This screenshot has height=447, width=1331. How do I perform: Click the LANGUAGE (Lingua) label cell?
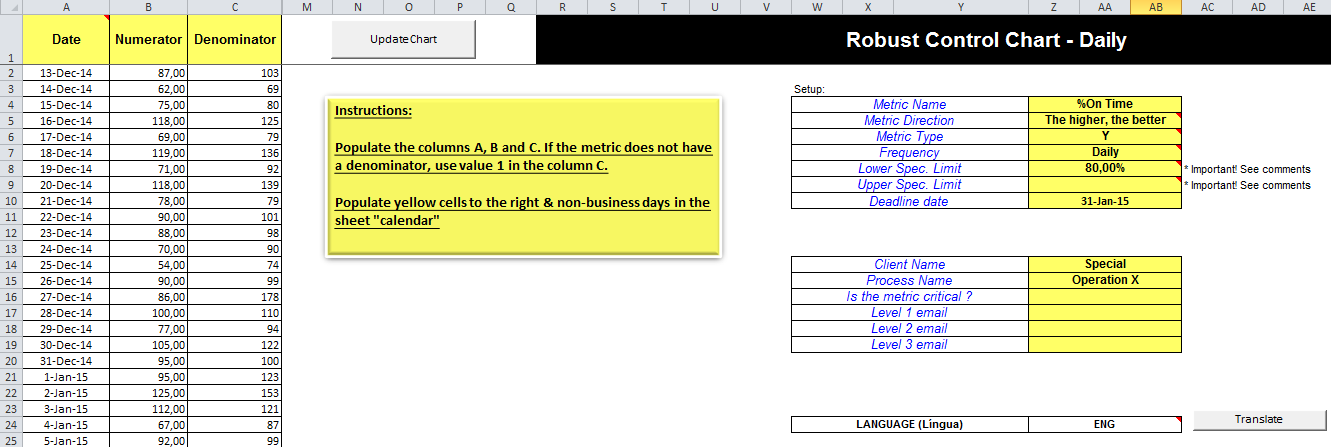coord(909,424)
